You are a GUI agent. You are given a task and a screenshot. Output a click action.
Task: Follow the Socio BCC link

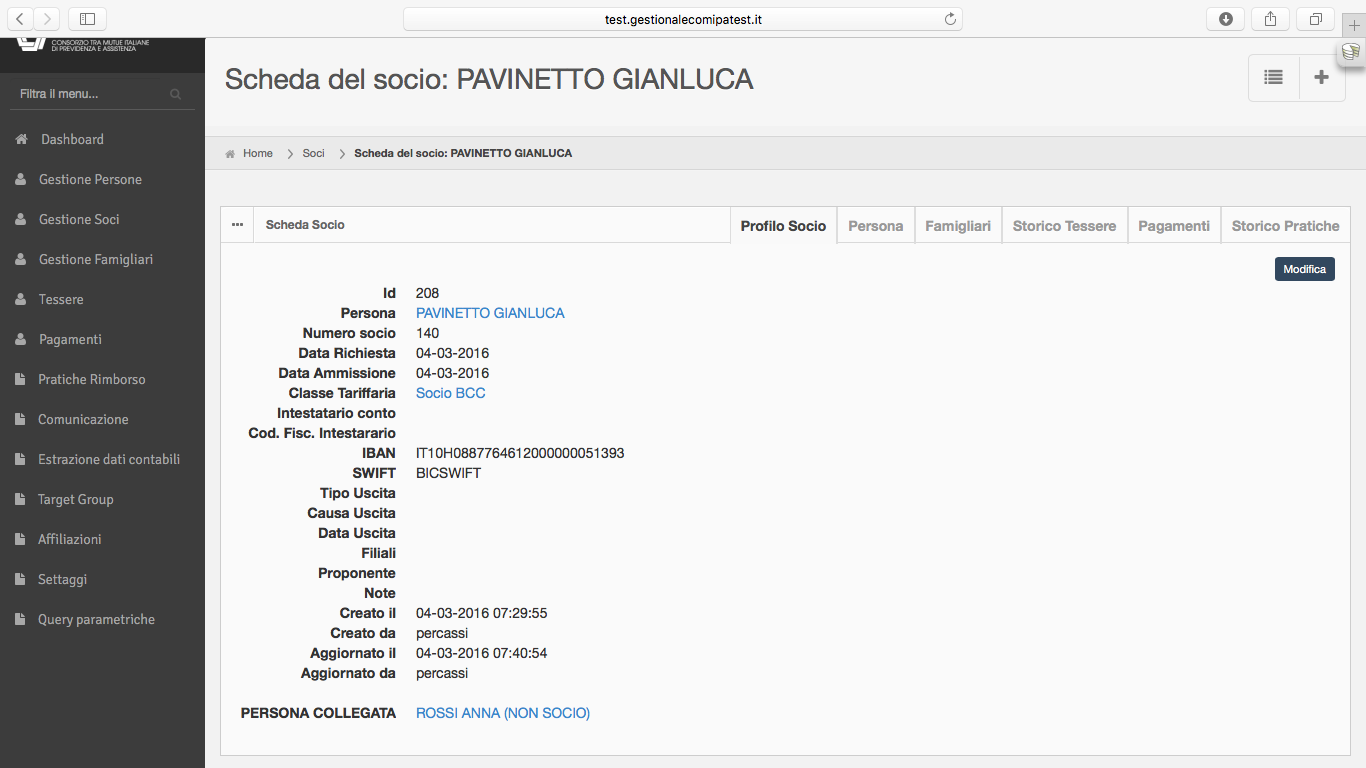[x=451, y=393]
